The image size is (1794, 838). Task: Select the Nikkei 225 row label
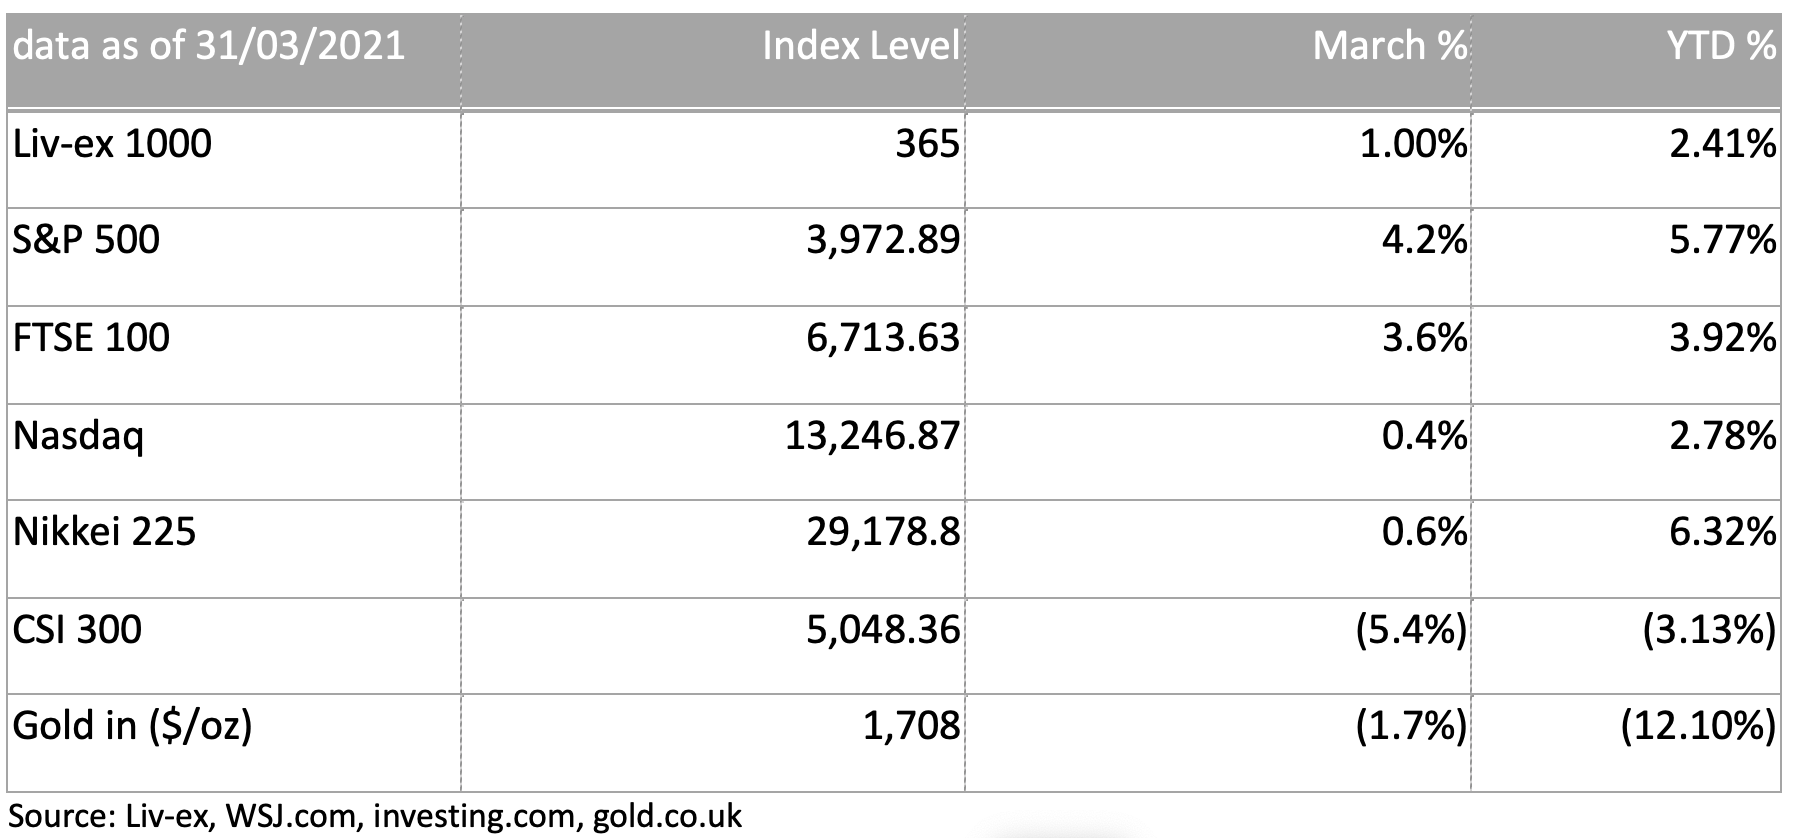(104, 531)
